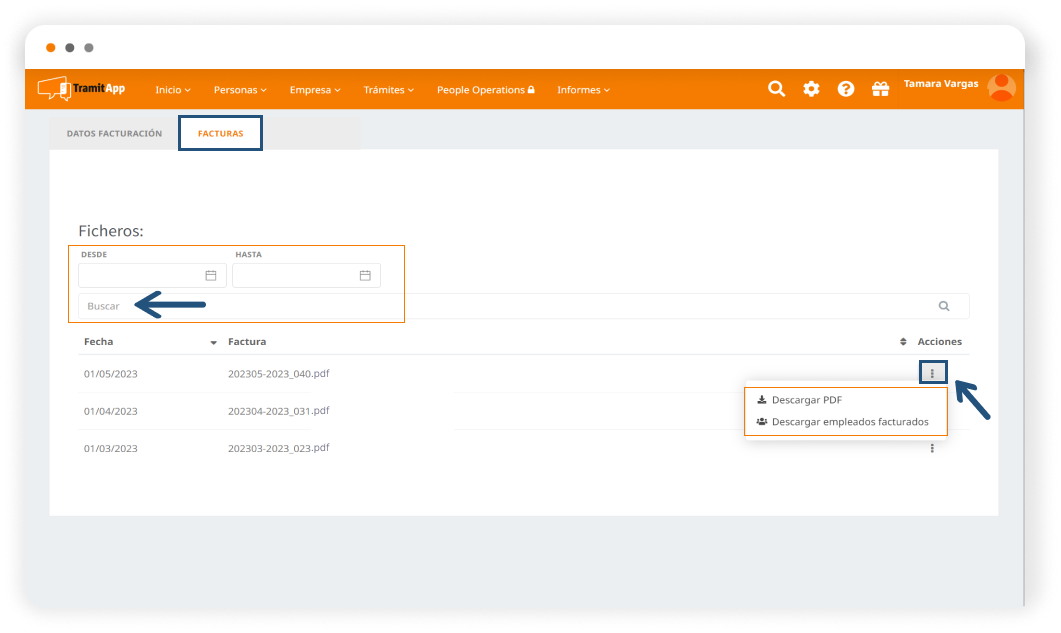Open the gift icon in header
1061x633 pixels.
pyautogui.click(x=880, y=89)
